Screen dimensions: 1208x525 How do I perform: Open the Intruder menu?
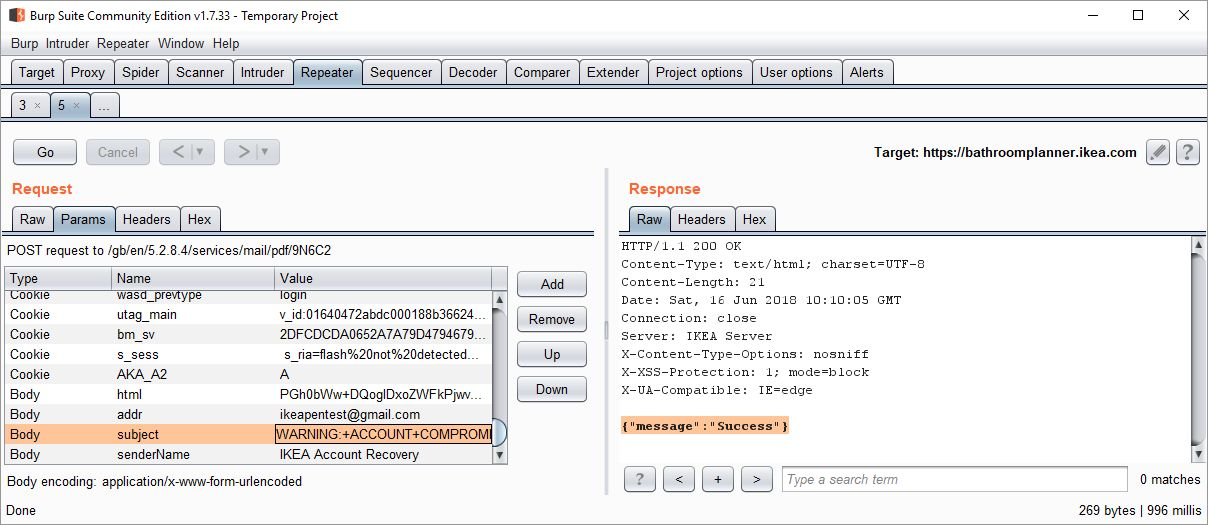click(67, 43)
